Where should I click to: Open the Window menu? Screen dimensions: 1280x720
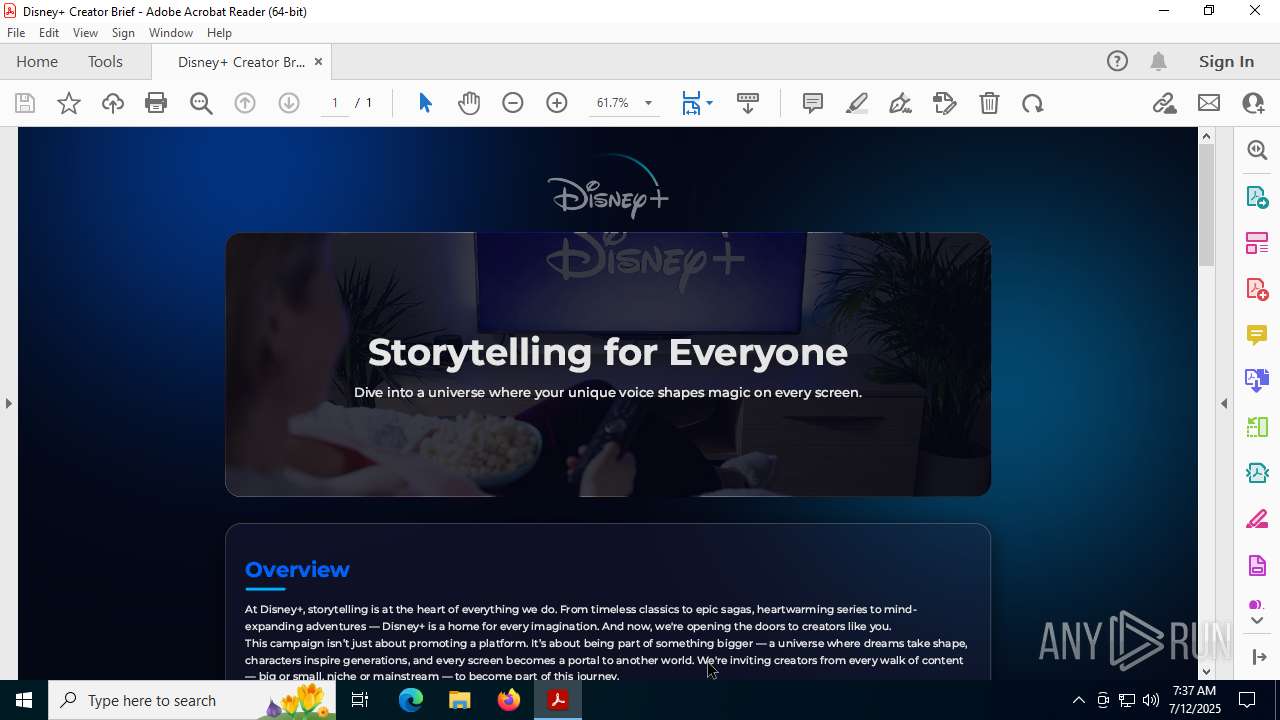[171, 33]
